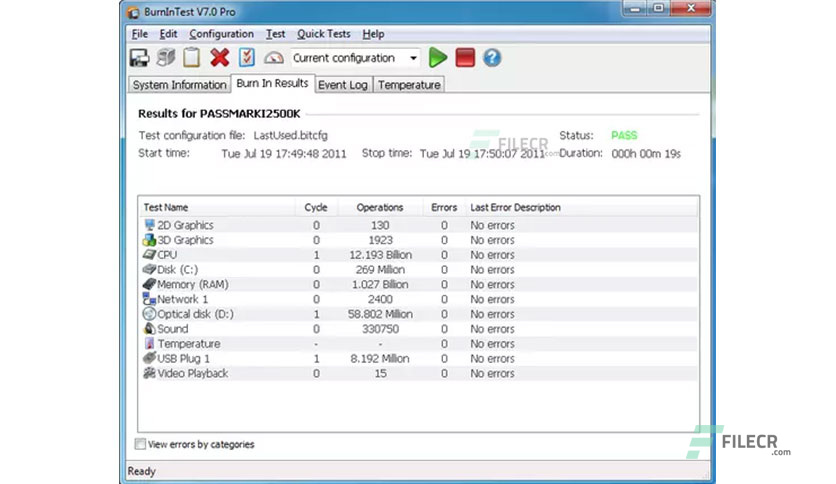Viewport: 836px width, 484px height.
Task: Start tests with green play button
Action: (x=438, y=58)
